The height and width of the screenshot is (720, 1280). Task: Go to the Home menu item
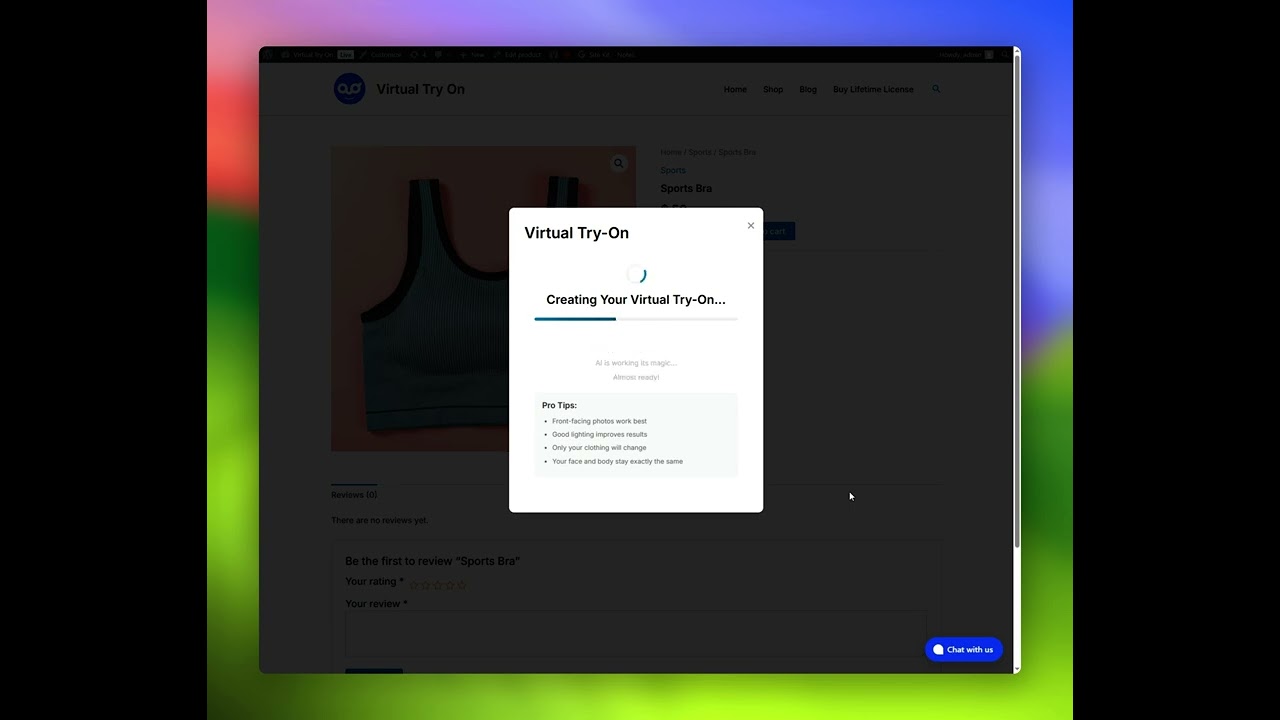point(735,89)
